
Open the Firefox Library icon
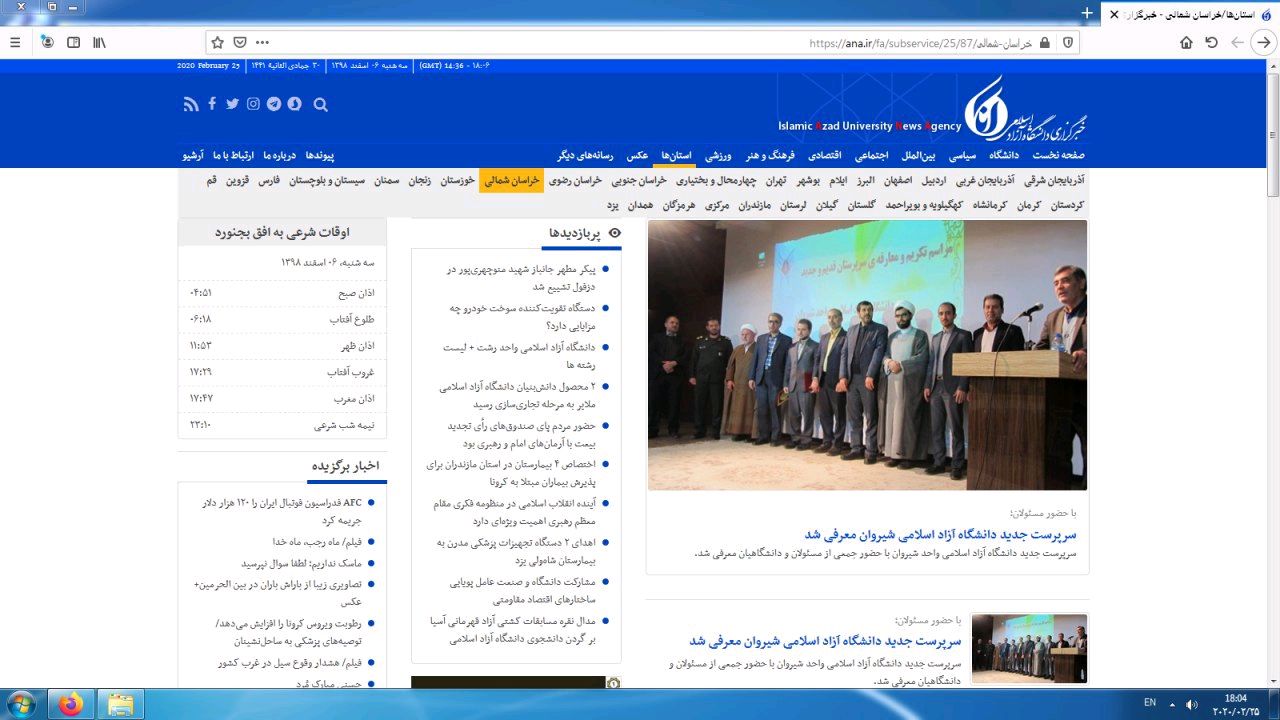(x=99, y=42)
